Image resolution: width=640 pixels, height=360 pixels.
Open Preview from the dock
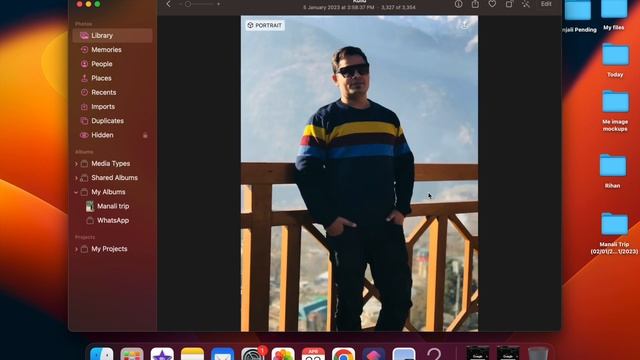click(404, 354)
